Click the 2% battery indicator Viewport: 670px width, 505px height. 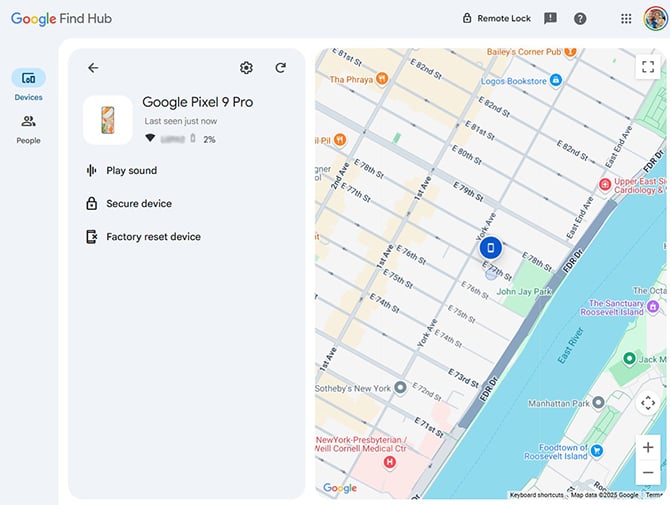(204, 139)
